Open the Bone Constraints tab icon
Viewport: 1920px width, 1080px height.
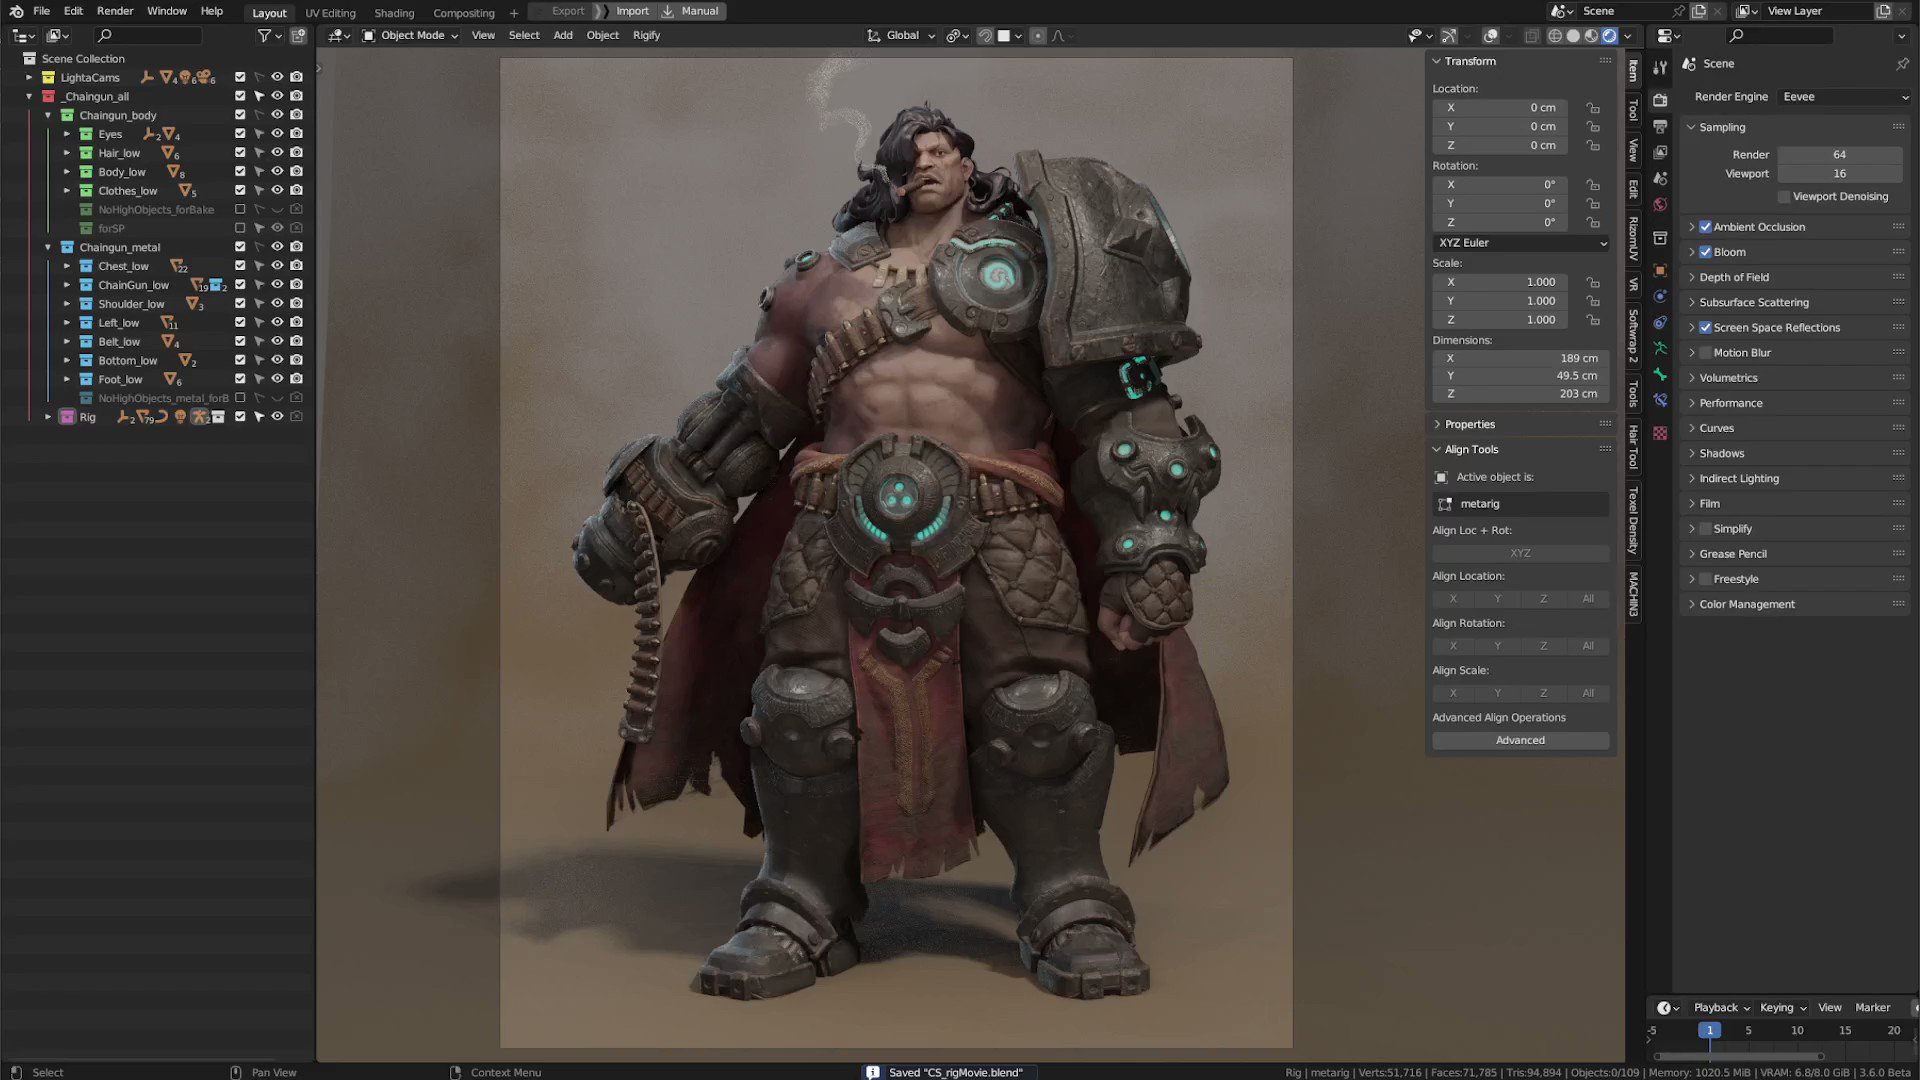tap(1660, 400)
